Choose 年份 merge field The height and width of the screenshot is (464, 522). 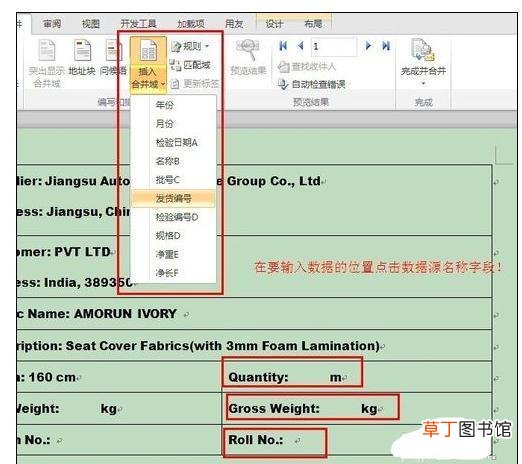pyautogui.click(x=173, y=105)
